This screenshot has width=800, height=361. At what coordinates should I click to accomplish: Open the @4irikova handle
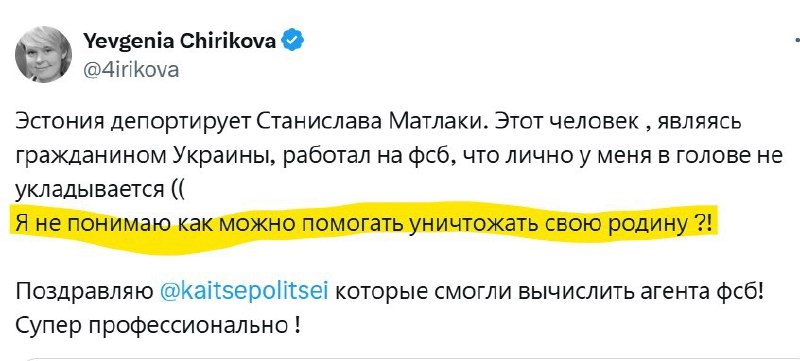click(131, 69)
